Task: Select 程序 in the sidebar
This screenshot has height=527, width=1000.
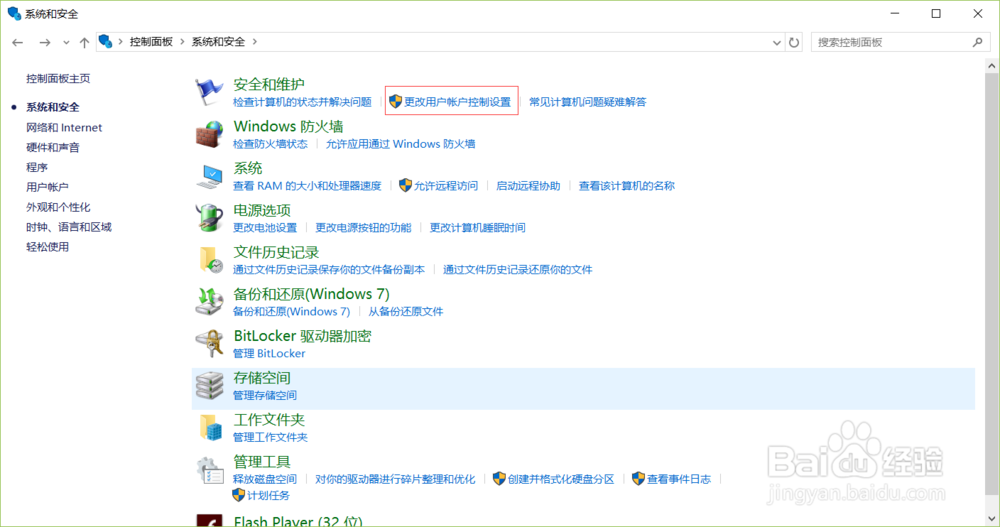Action: click(37, 167)
